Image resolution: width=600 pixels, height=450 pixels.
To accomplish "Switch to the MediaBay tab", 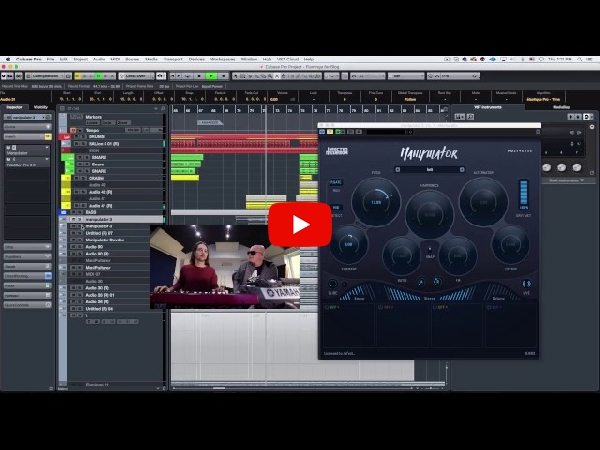I will tap(561, 107).
